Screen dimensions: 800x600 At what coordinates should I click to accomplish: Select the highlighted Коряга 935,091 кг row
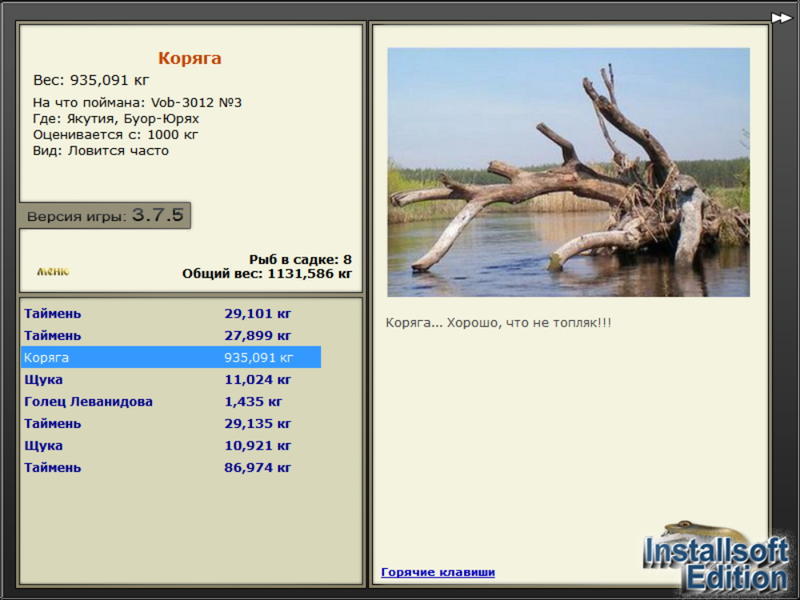(x=170, y=357)
